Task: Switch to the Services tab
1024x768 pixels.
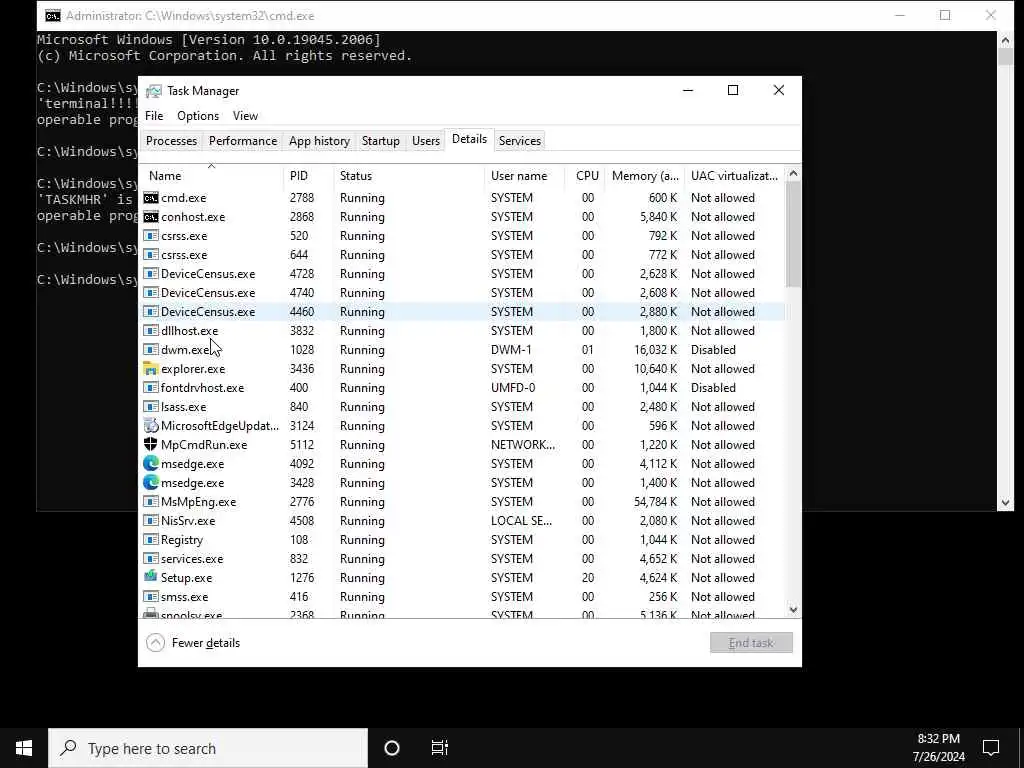Action: [520, 141]
